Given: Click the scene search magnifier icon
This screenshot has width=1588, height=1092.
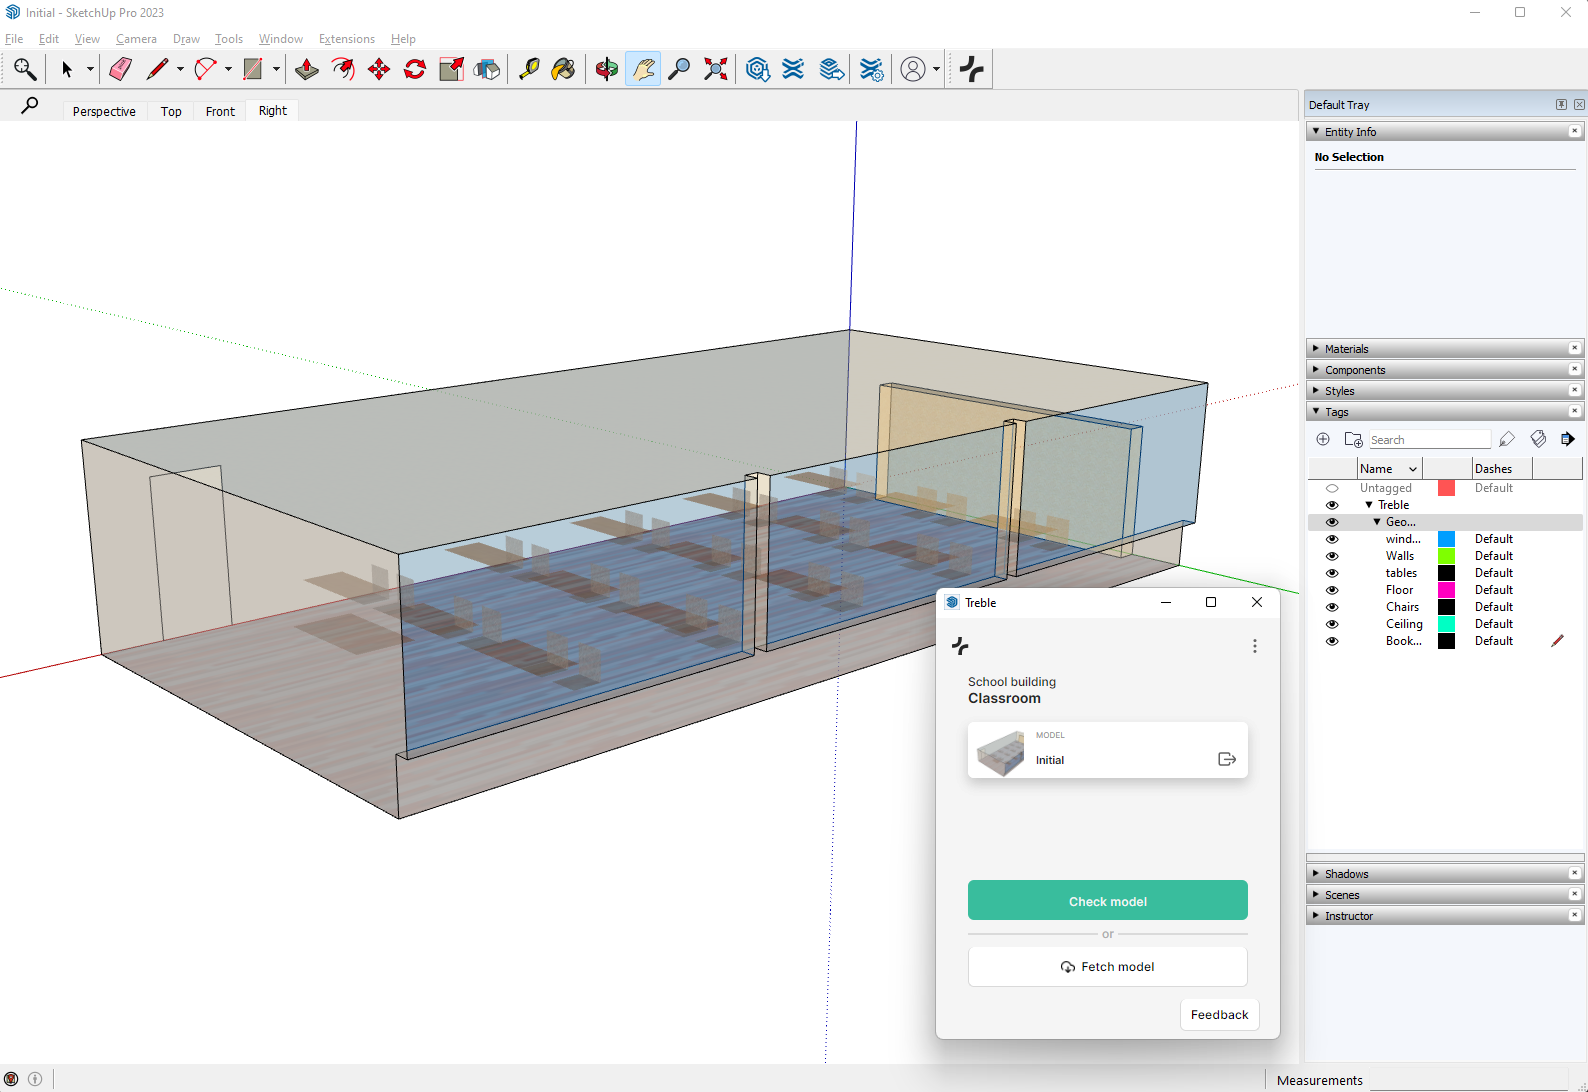Looking at the screenshot, I should (x=30, y=106).
